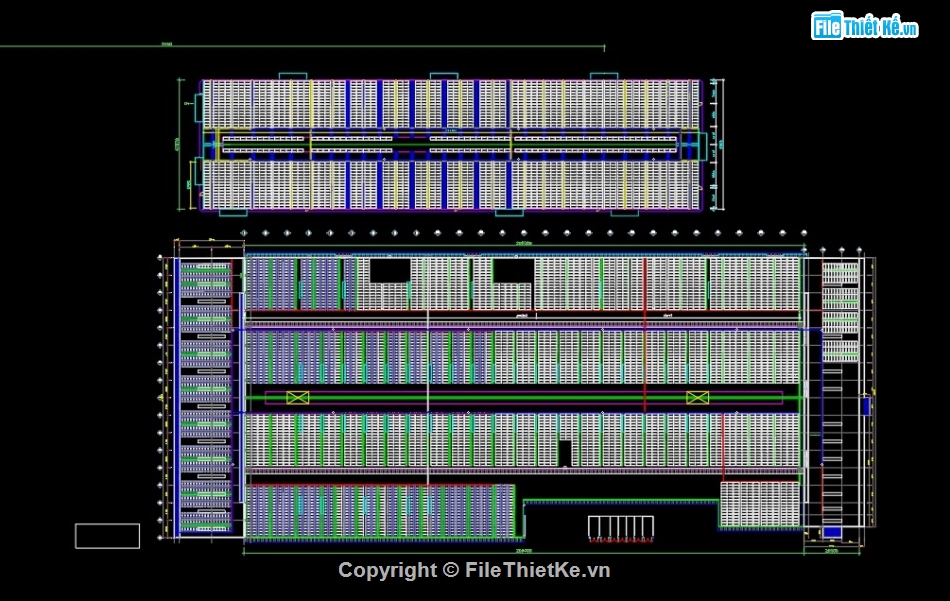Click the empty white rectangle outside the lower plan
The height and width of the screenshot is (601, 950).
(x=107, y=536)
